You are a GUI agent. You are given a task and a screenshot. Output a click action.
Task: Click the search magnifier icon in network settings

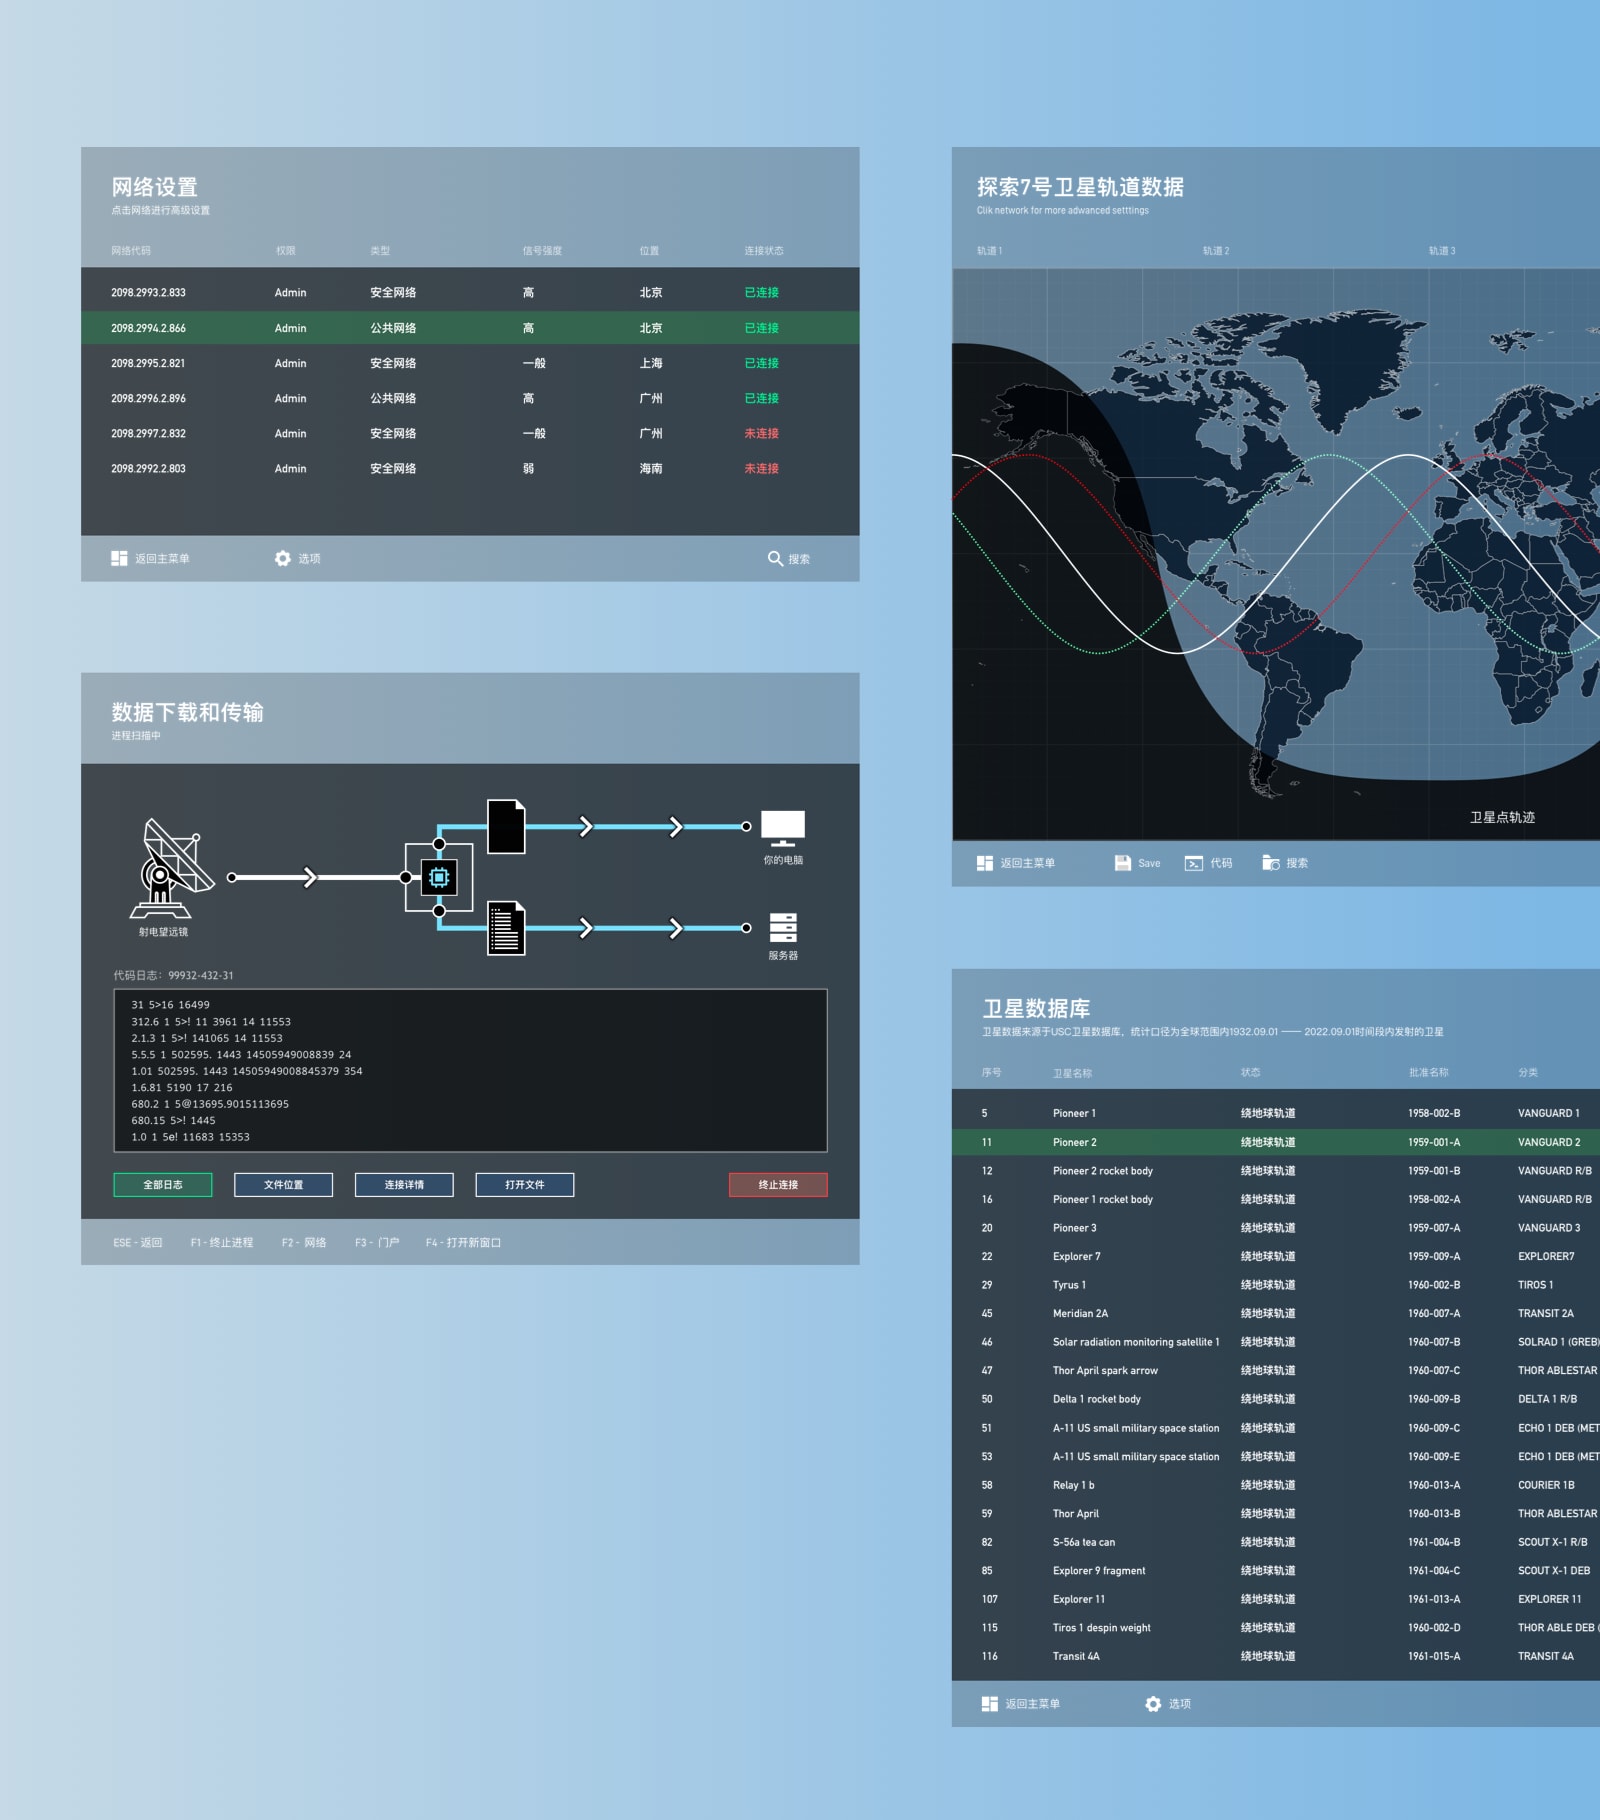click(x=775, y=558)
